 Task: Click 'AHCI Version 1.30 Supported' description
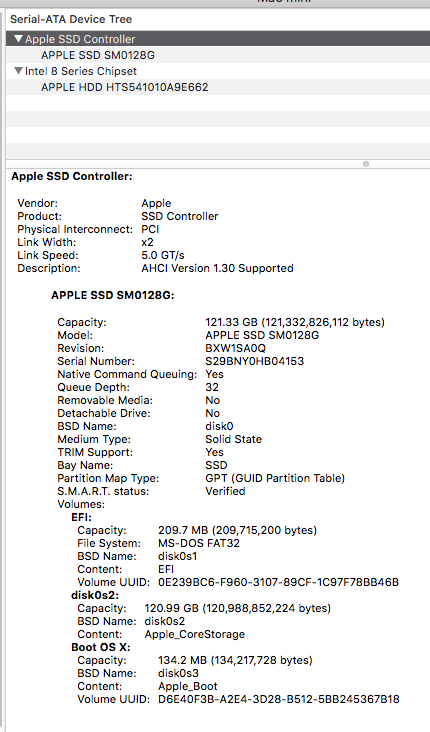coord(217,268)
